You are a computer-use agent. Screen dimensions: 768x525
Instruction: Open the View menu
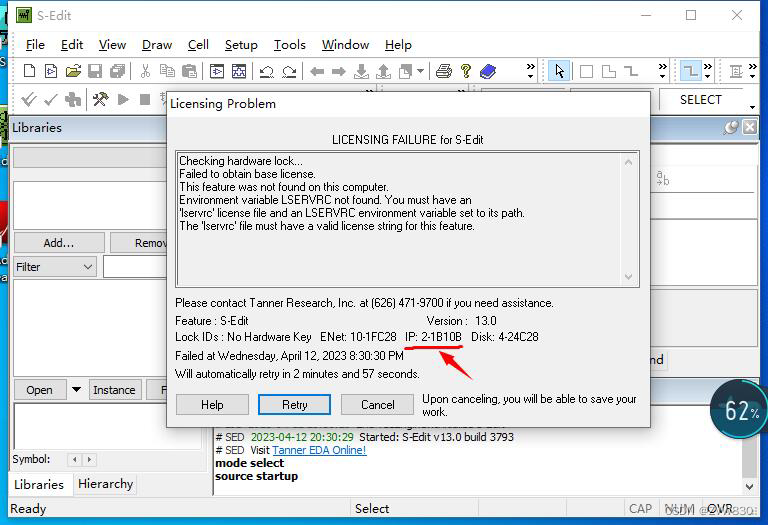pyautogui.click(x=112, y=45)
